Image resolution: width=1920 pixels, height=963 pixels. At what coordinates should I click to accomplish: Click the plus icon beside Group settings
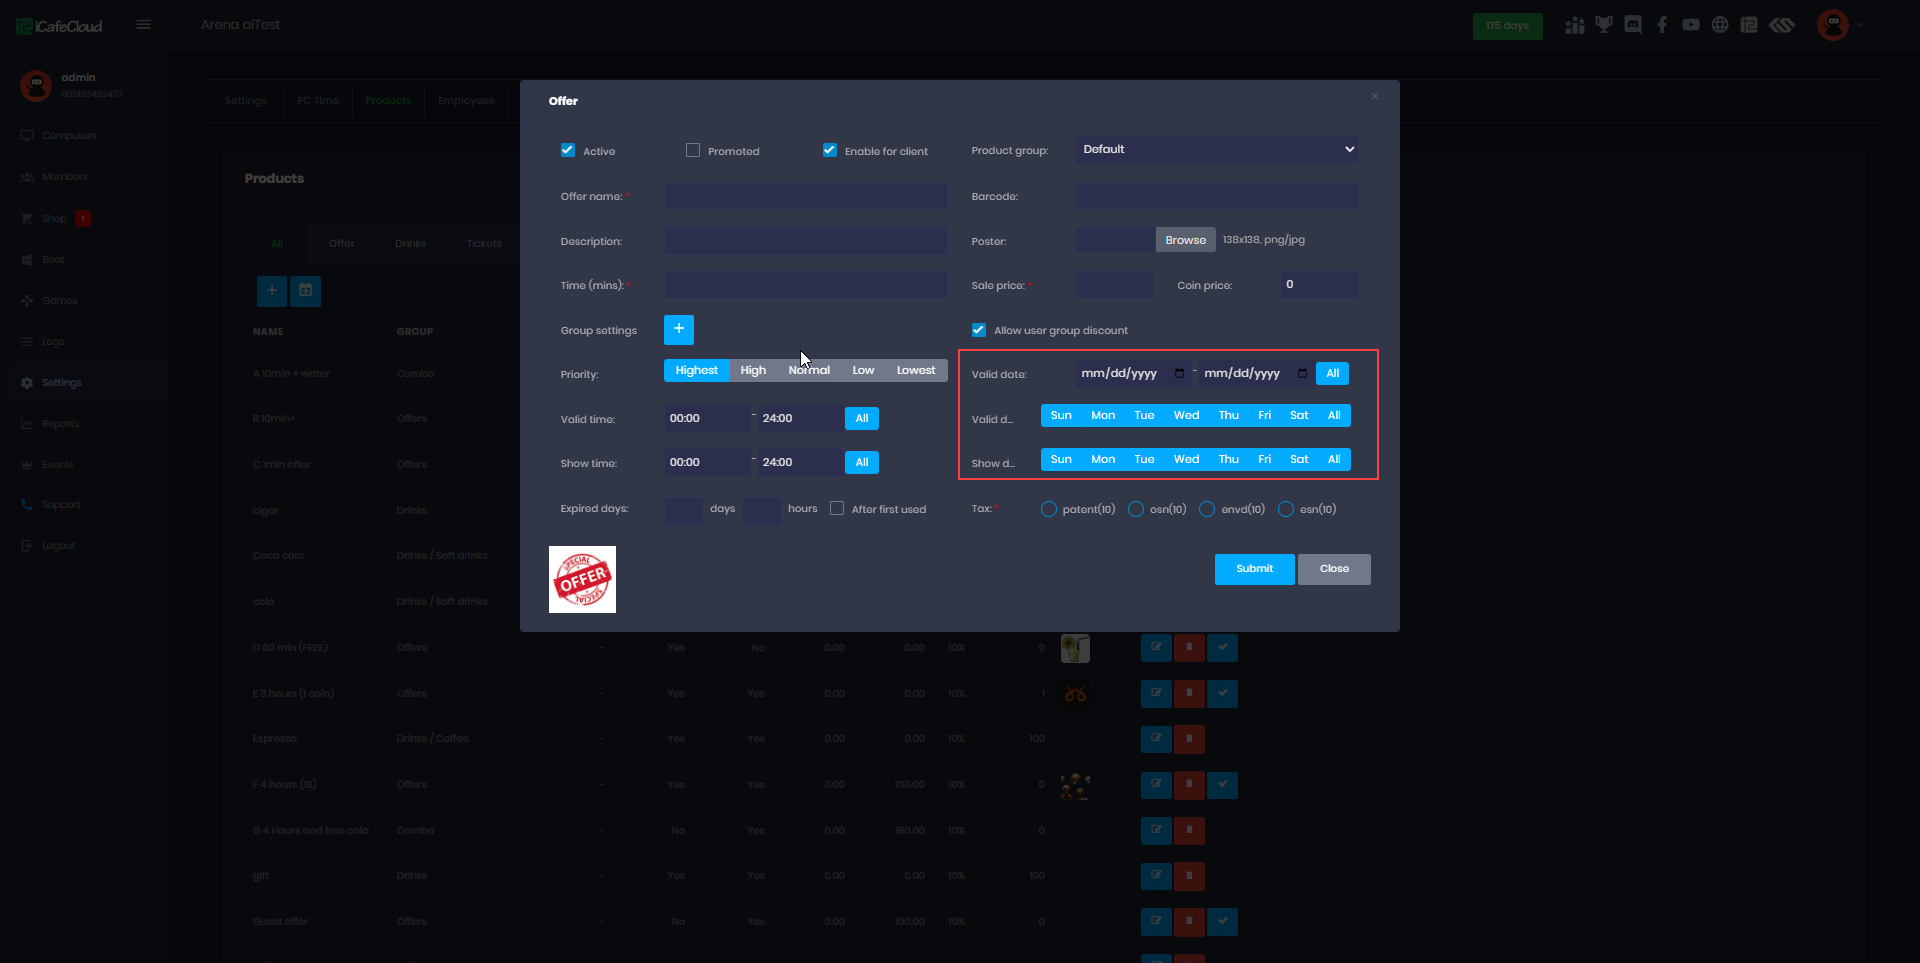679,329
